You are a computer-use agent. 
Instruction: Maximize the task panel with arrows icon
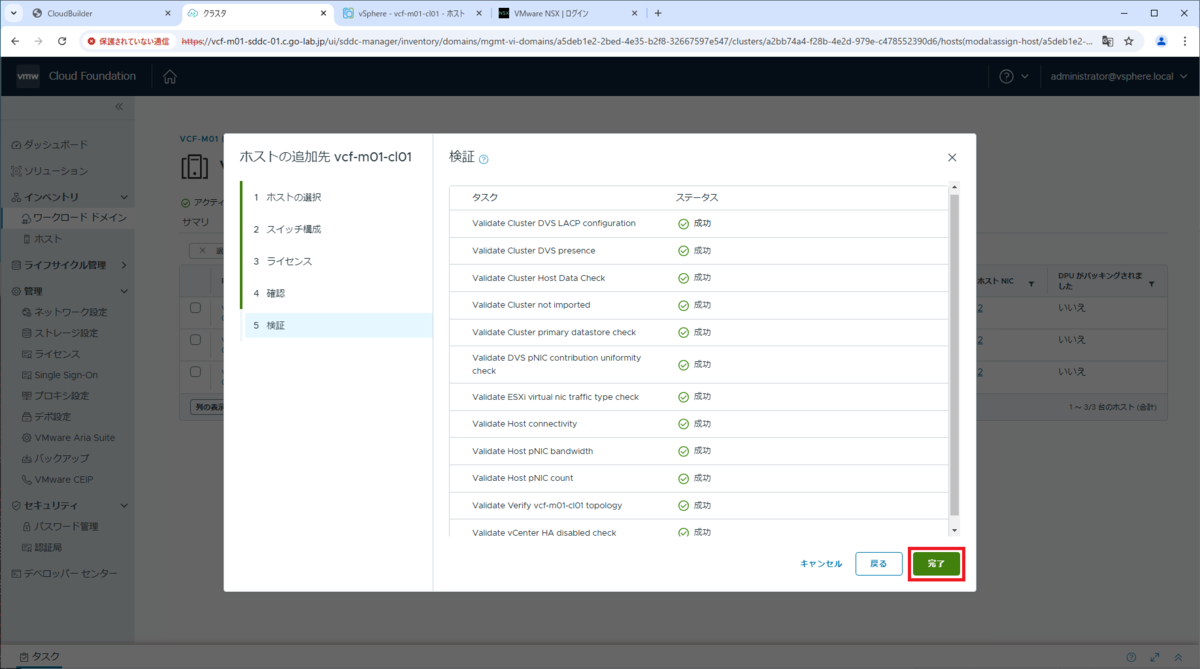1155,657
